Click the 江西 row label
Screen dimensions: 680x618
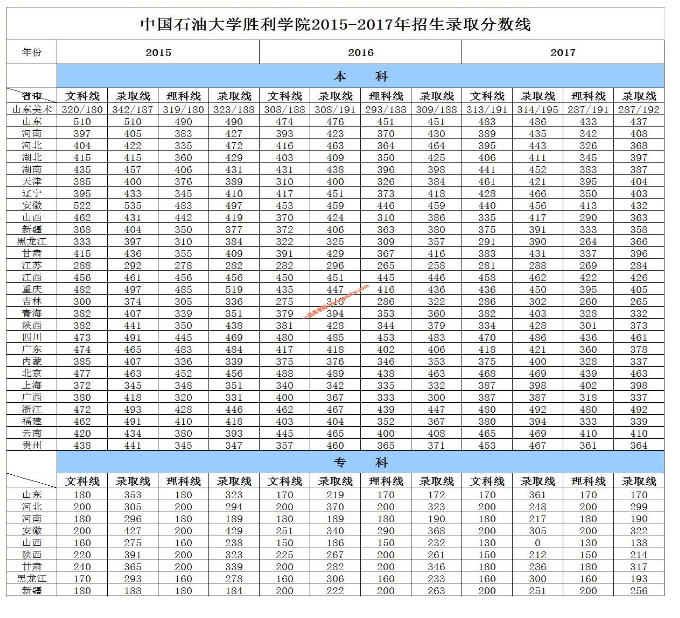point(31,277)
